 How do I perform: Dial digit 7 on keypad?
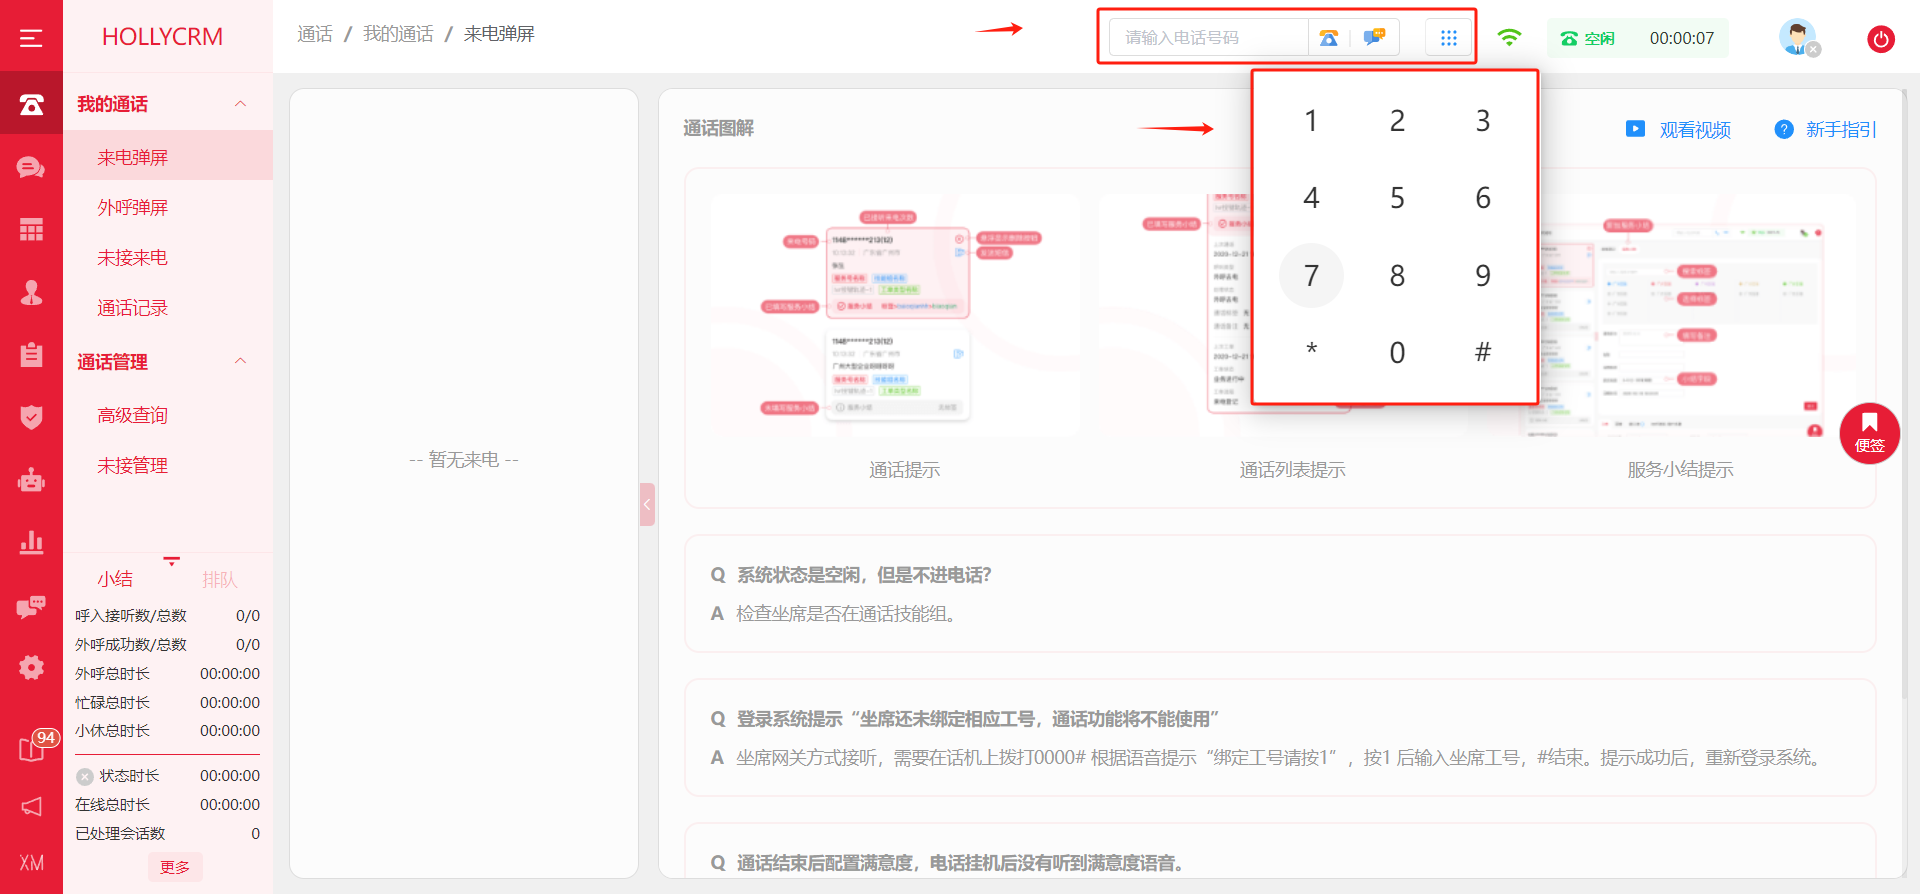(x=1311, y=275)
